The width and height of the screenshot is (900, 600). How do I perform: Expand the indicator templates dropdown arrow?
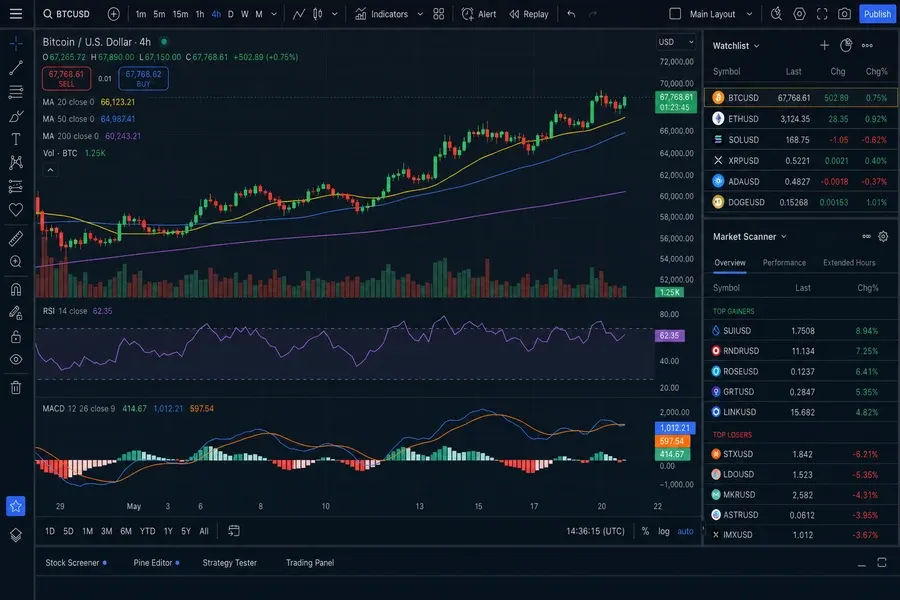pyautogui.click(x=420, y=14)
